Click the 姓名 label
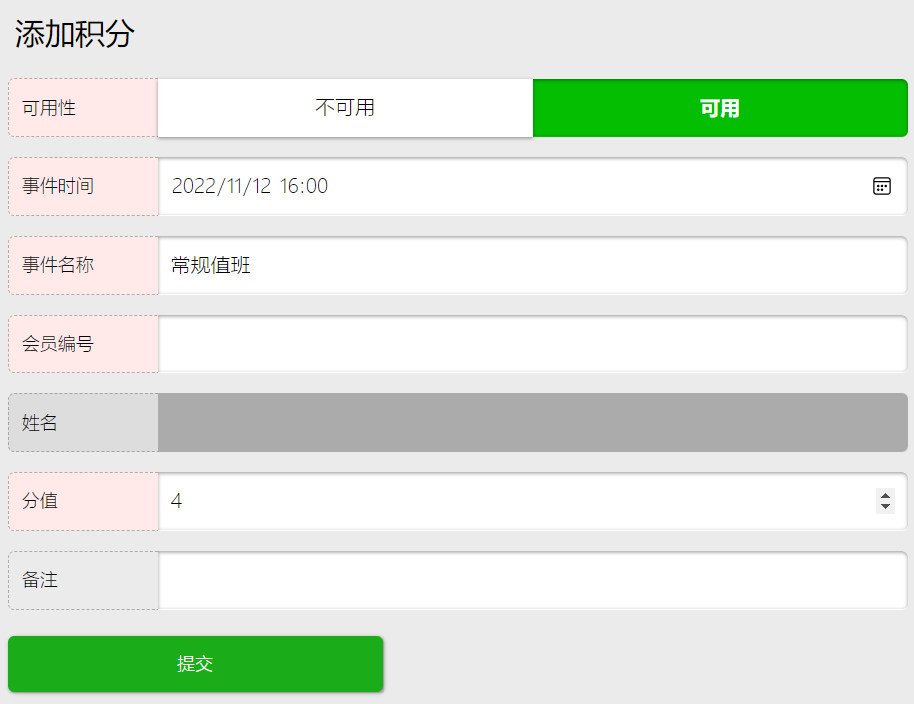Image resolution: width=914 pixels, height=704 pixels. pos(40,423)
